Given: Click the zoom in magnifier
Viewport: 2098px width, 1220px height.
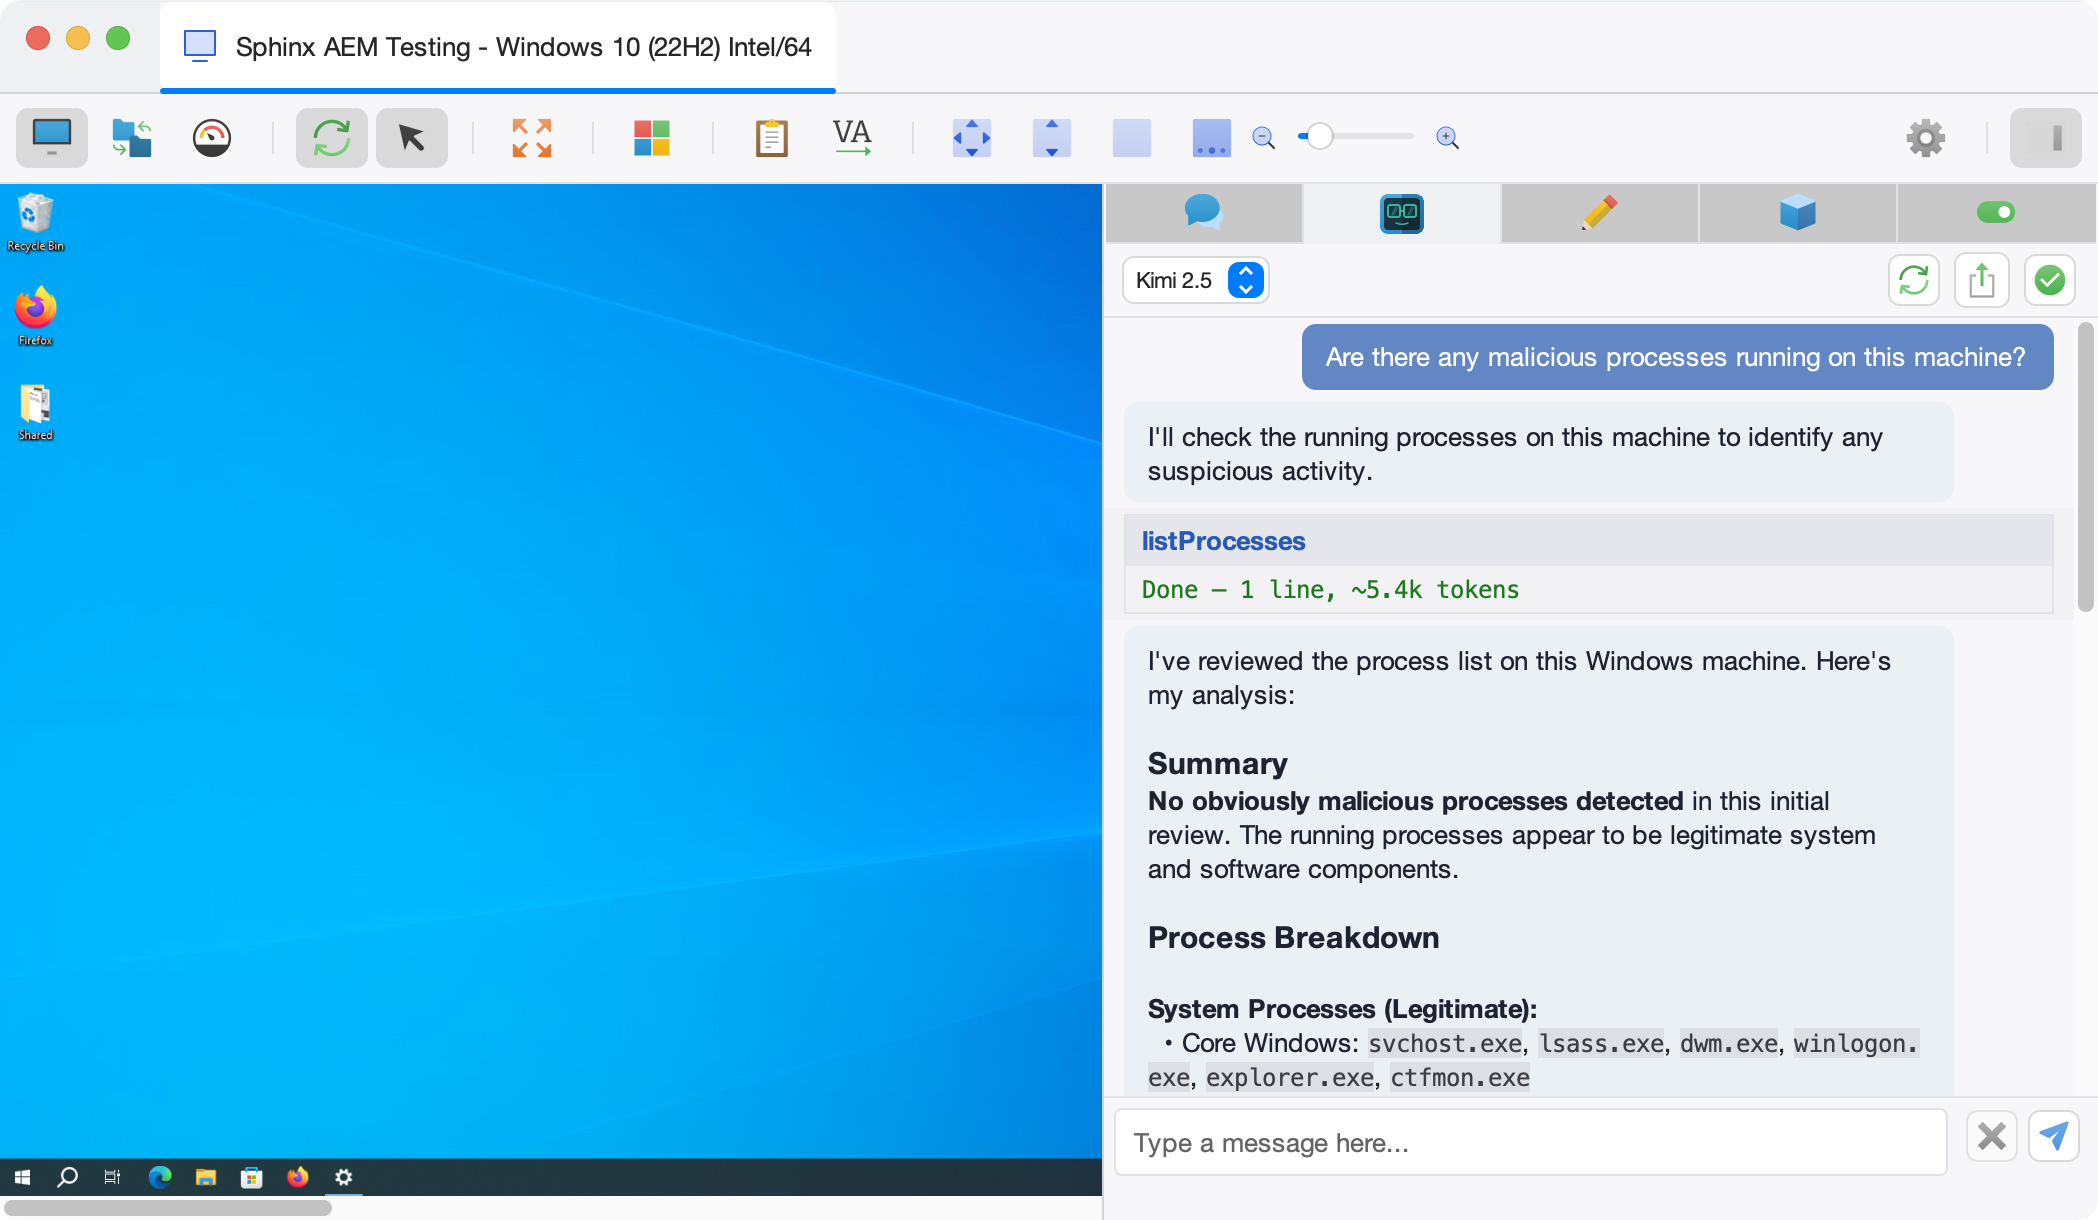Looking at the screenshot, I should 1448,138.
